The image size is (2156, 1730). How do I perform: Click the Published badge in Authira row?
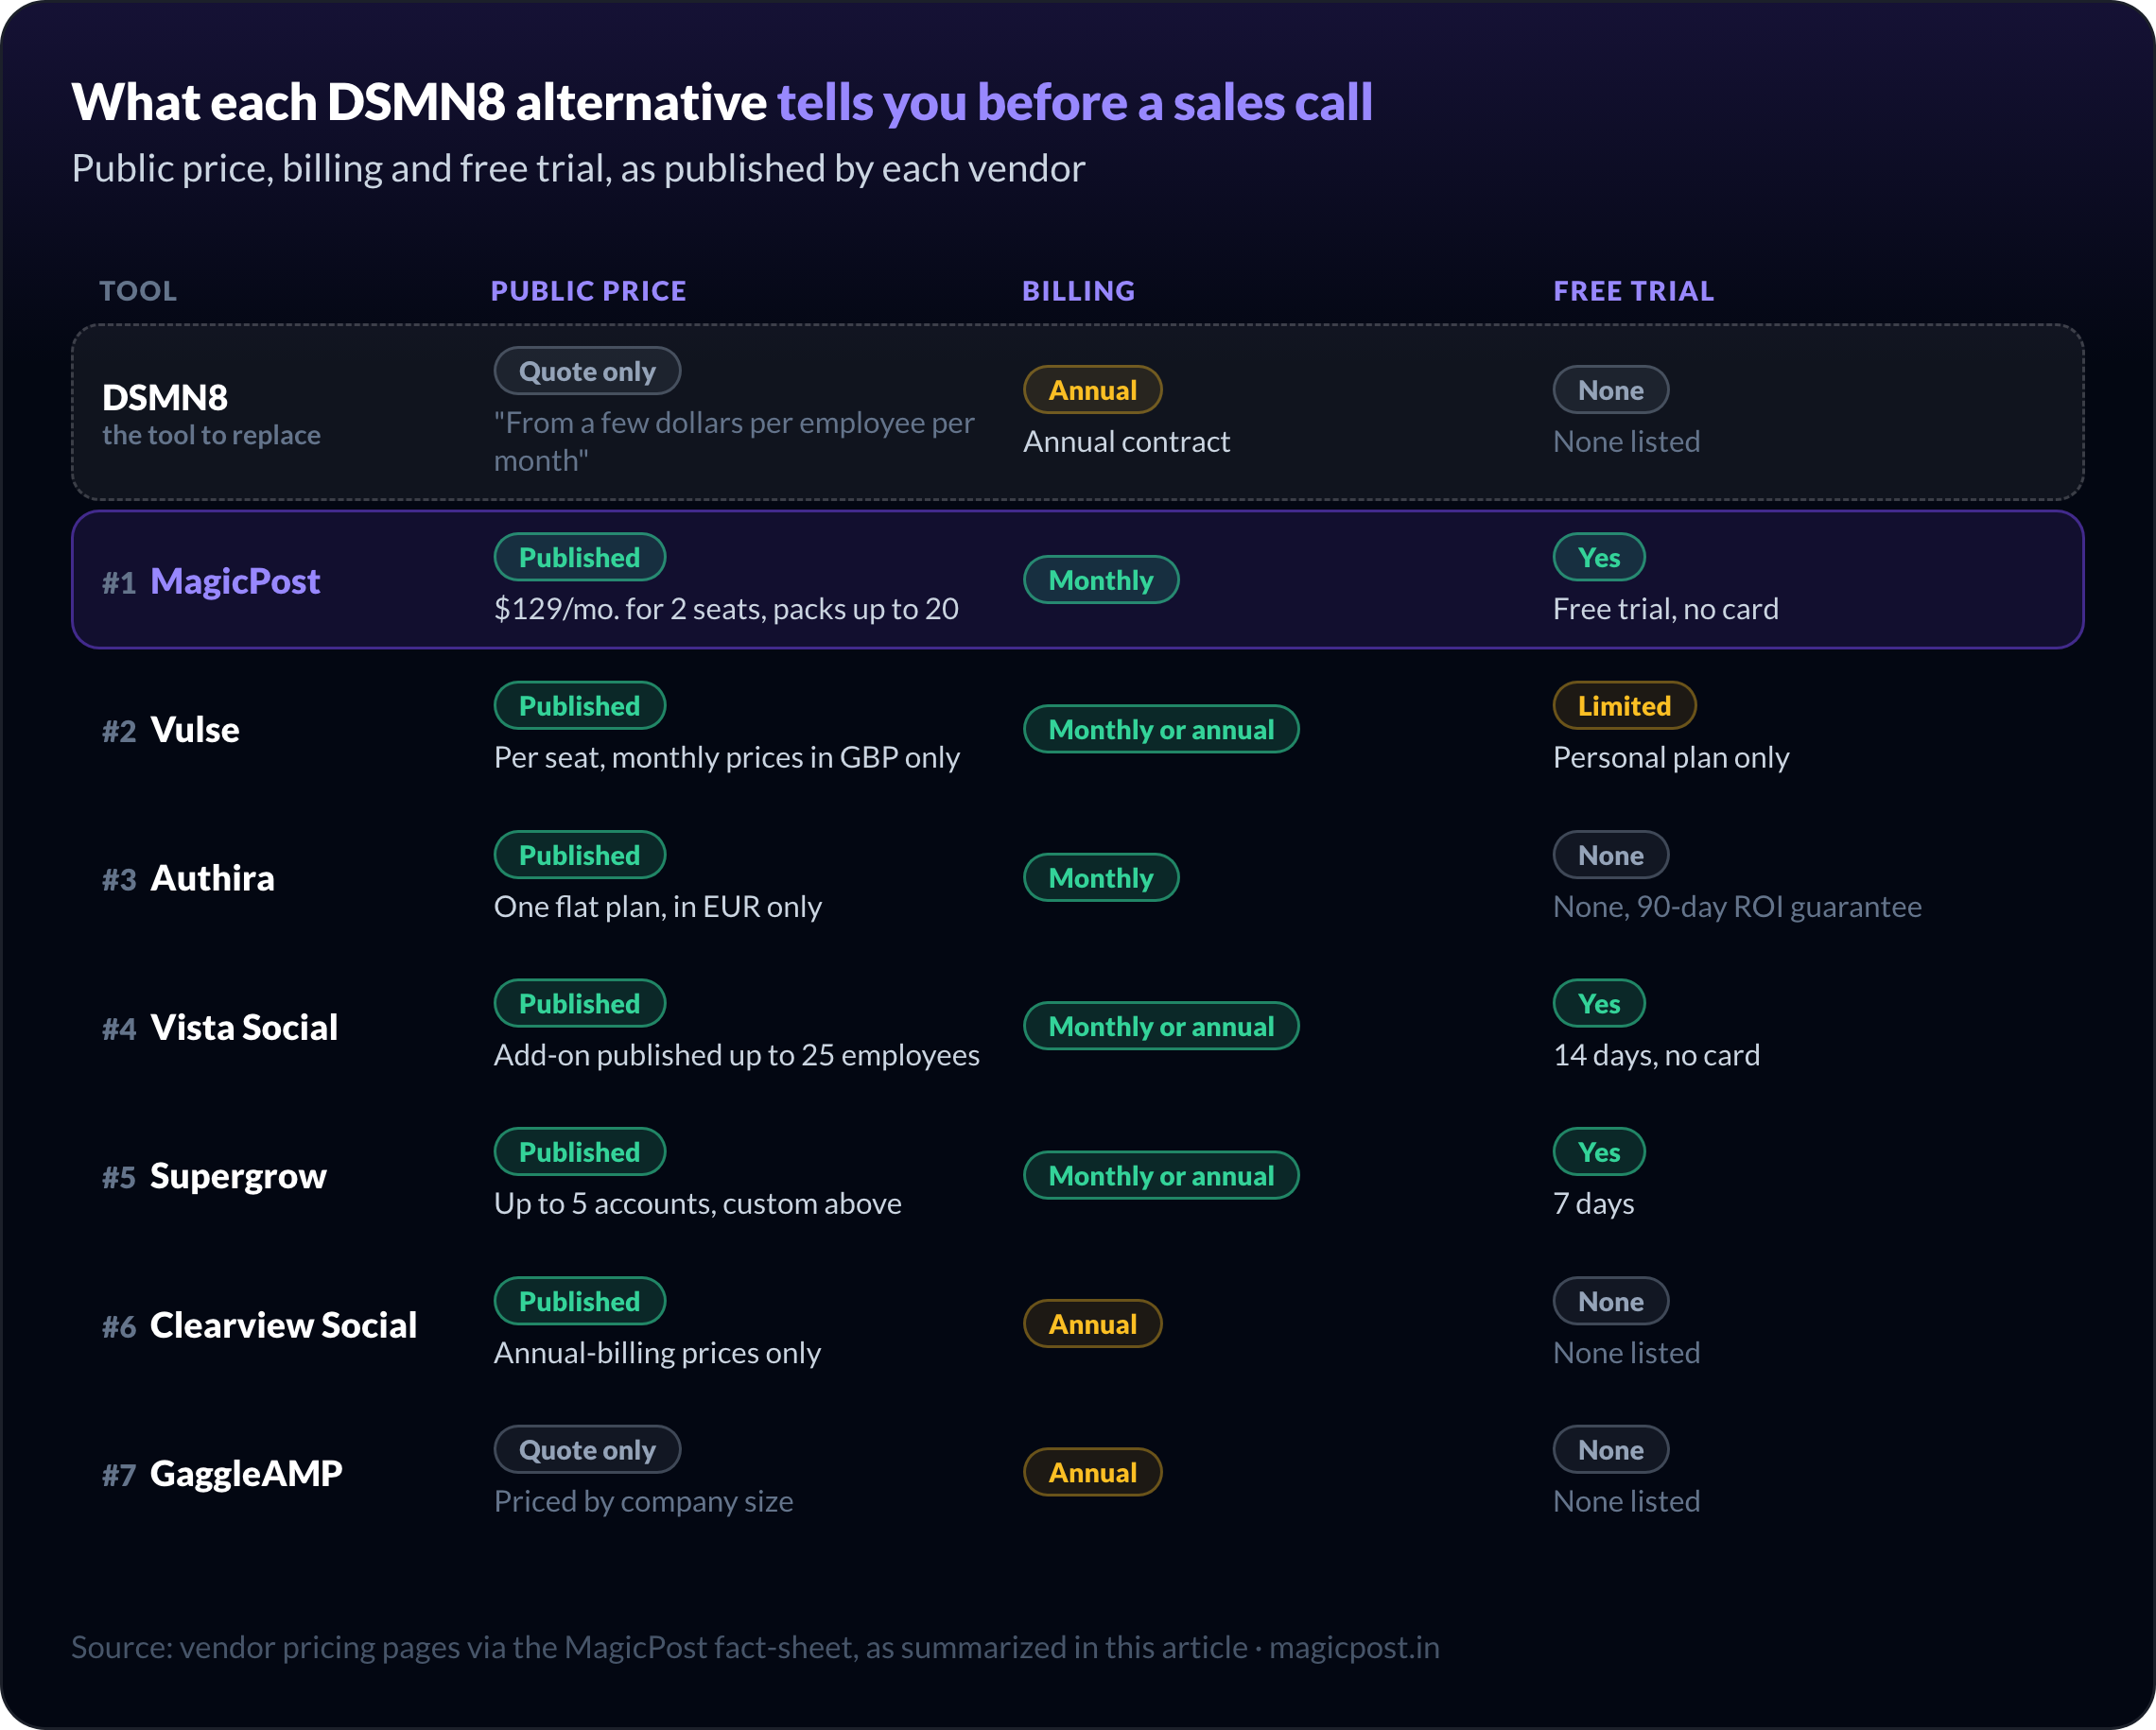(x=579, y=855)
